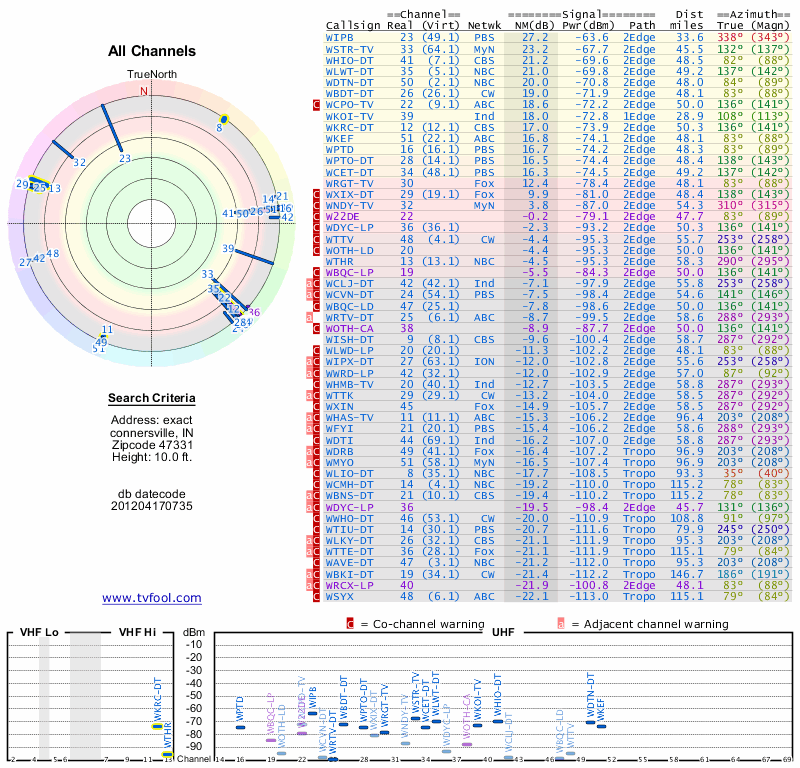This screenshot has height=768, width=800.
Task: Click the C warning icon beside WTTV
Action: (x=316, y=239)
